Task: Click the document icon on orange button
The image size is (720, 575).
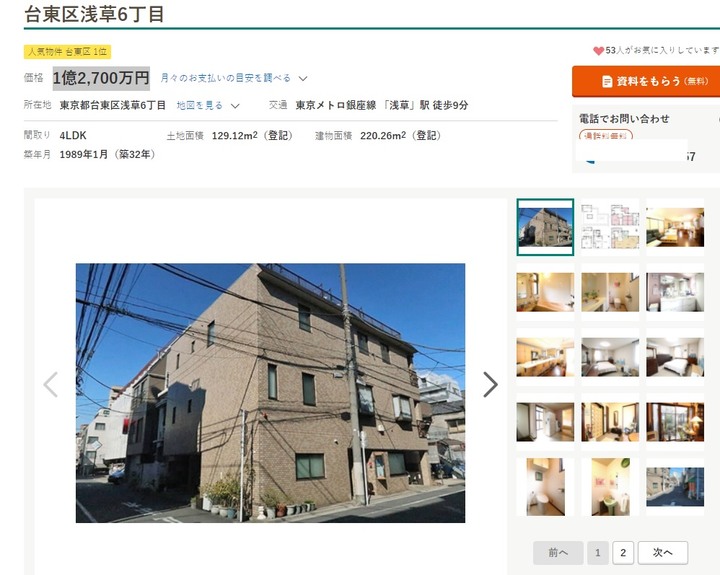Action: [607, 82]
